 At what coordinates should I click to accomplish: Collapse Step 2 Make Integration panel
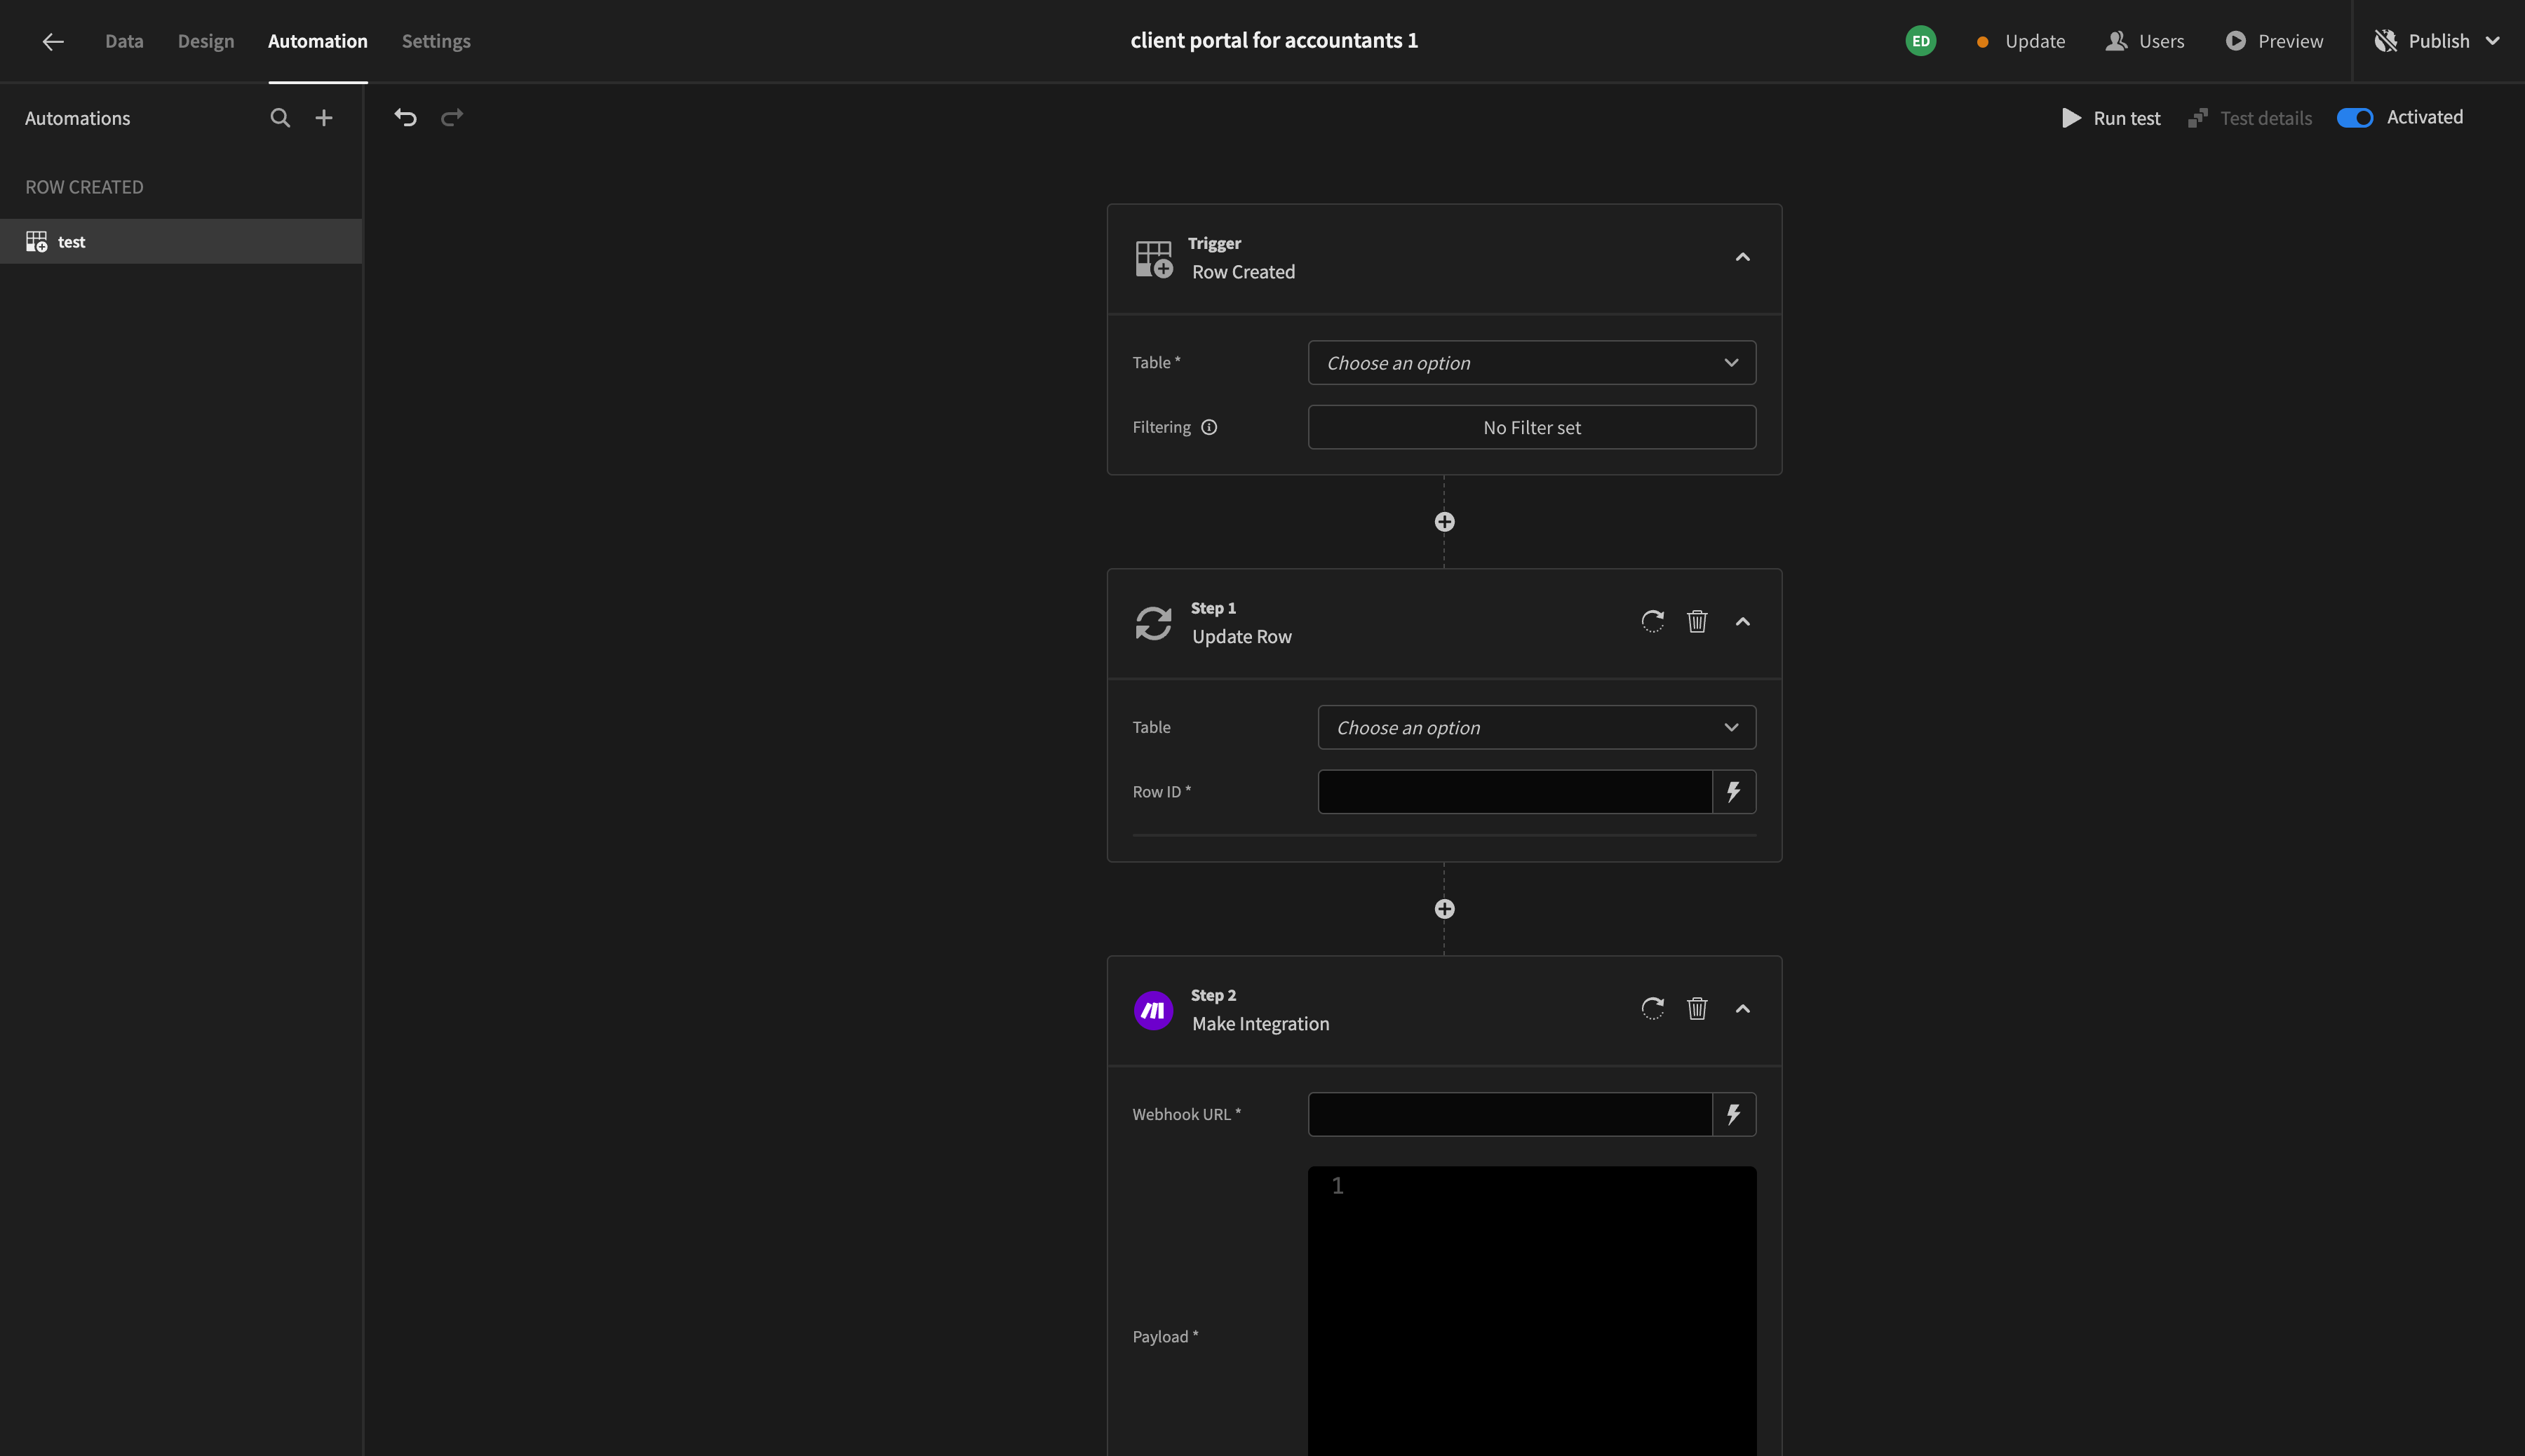[1742, 1009]
